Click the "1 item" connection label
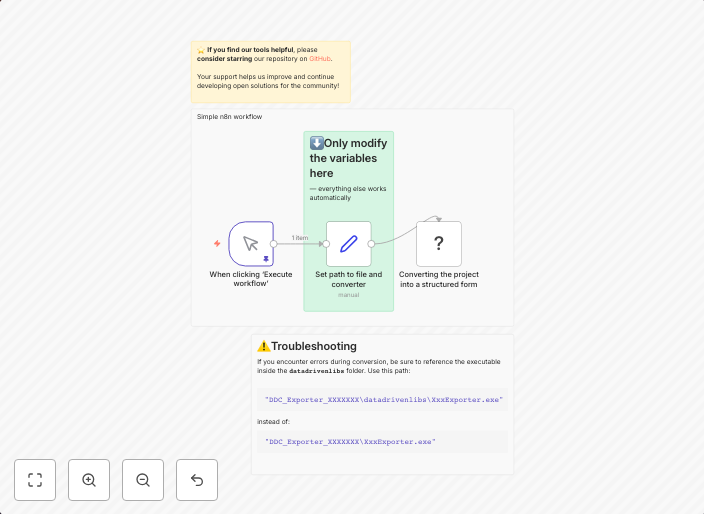Viewport: 704px width, 514px height. point(300,238)
